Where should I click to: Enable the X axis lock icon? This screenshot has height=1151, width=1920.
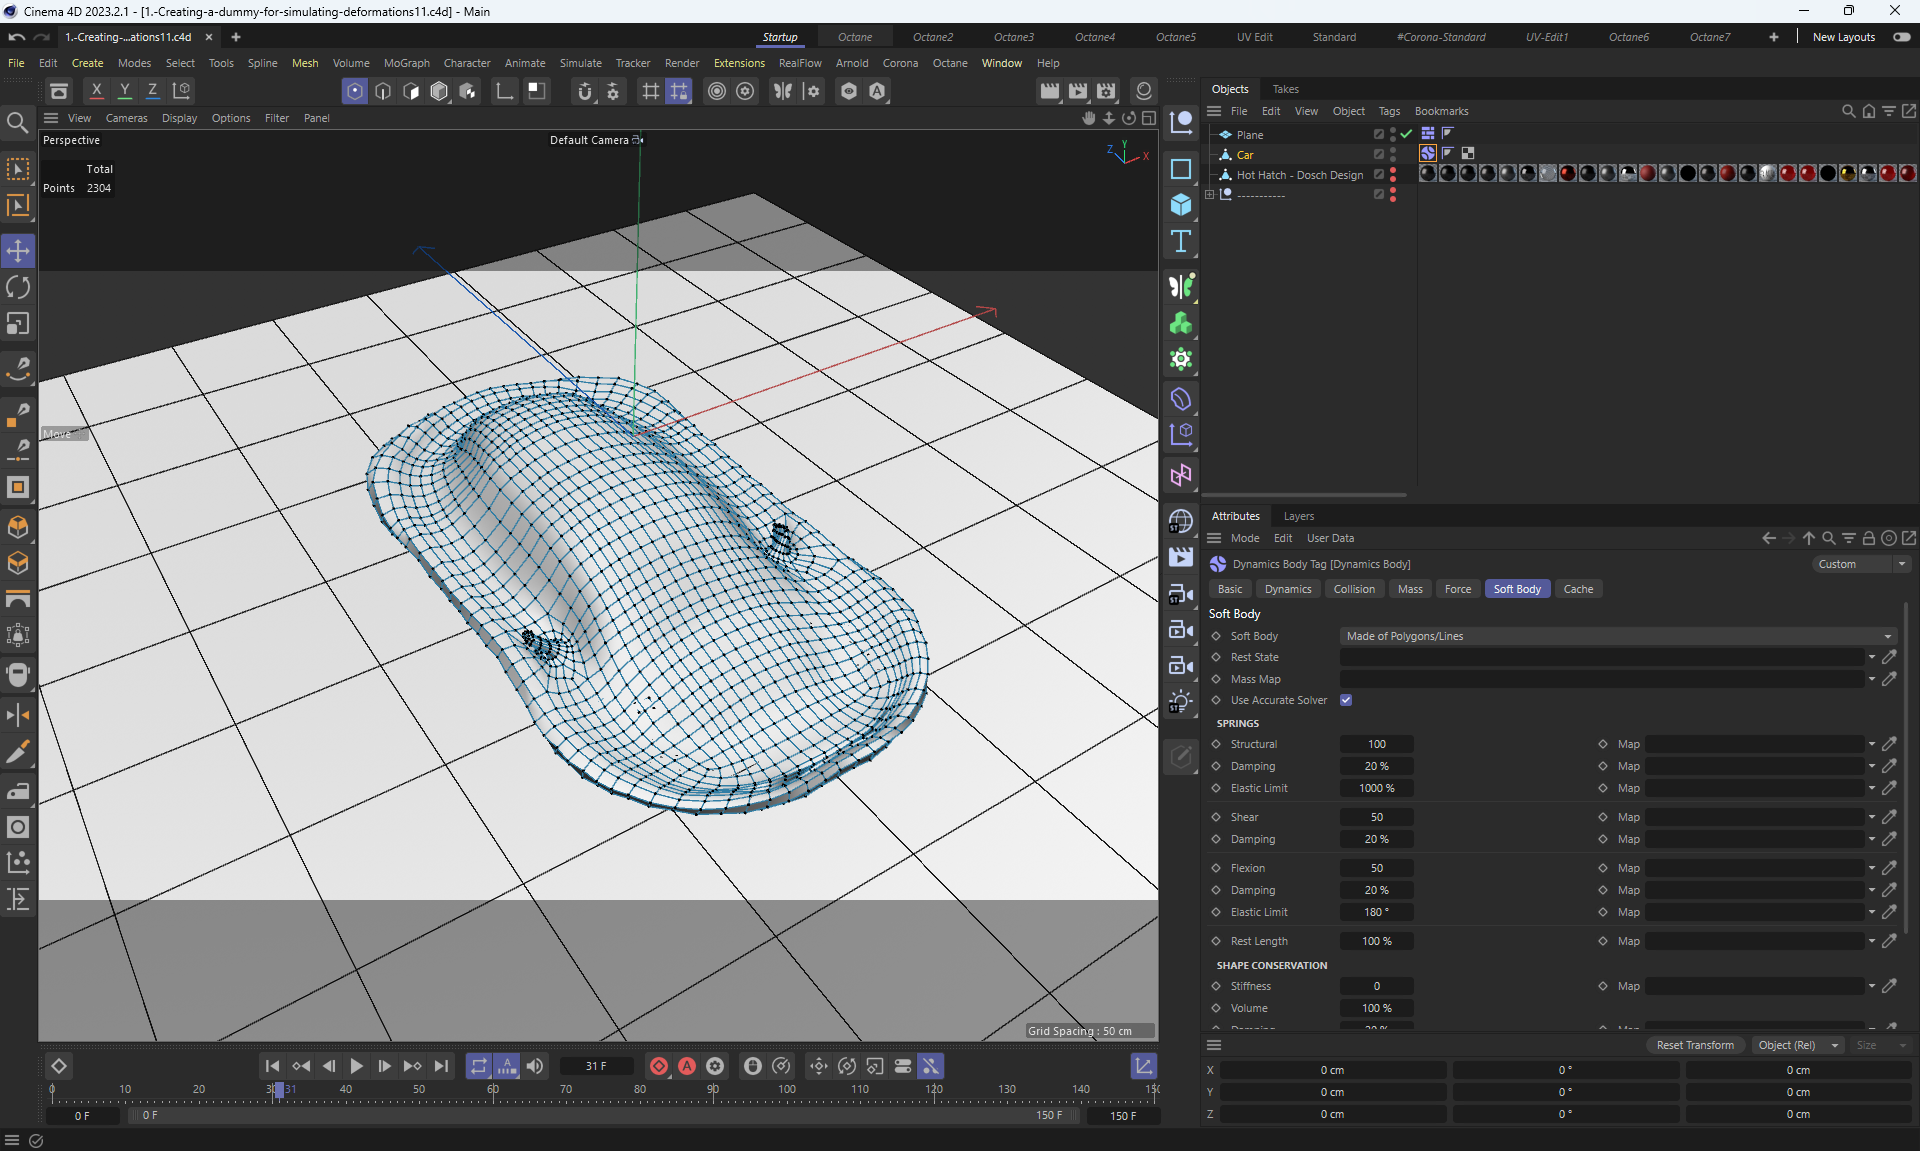96,91
